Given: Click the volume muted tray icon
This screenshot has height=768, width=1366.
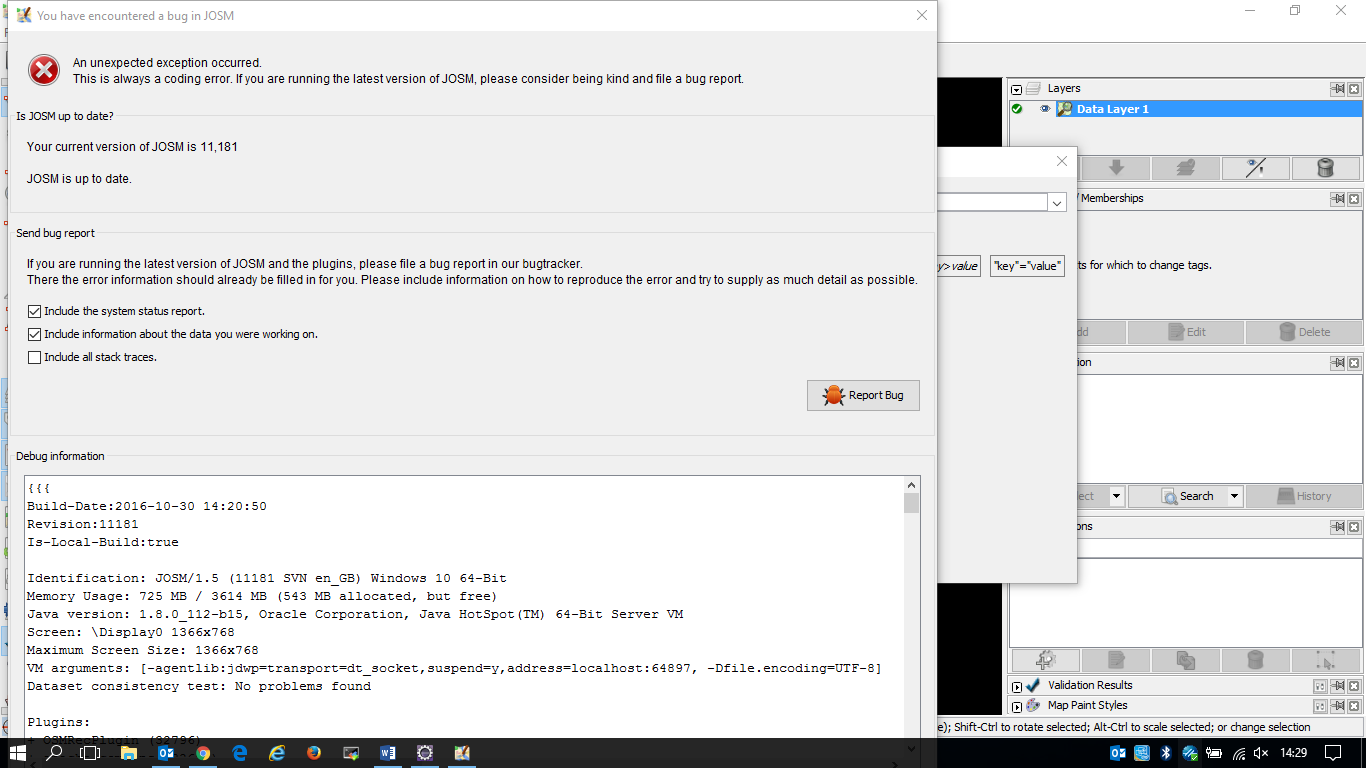Looking at the screenshot, I should pos(1262,753).
